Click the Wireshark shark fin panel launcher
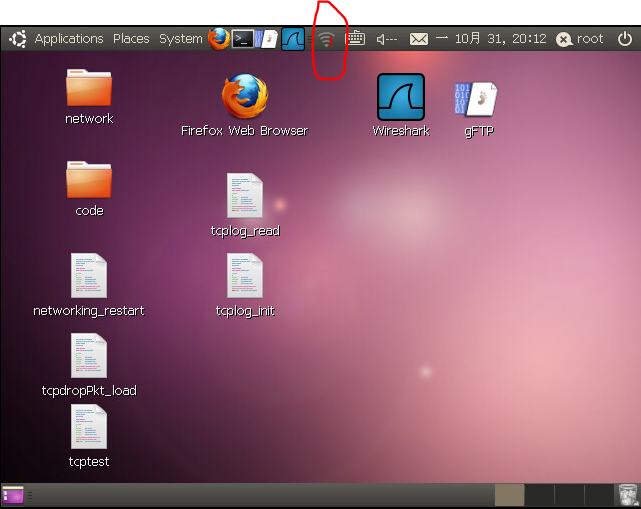The height and width of the screenshot is (509, 641). tap(292, 39)
